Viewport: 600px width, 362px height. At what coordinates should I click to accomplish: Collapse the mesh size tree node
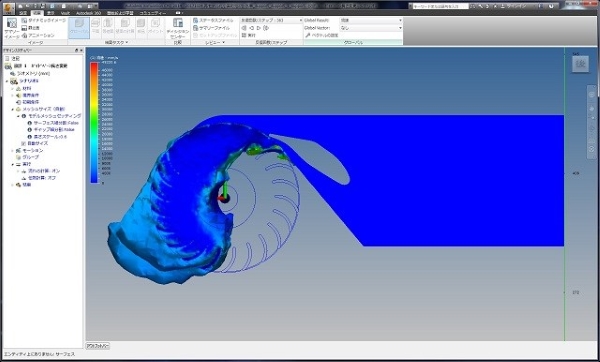12,109
